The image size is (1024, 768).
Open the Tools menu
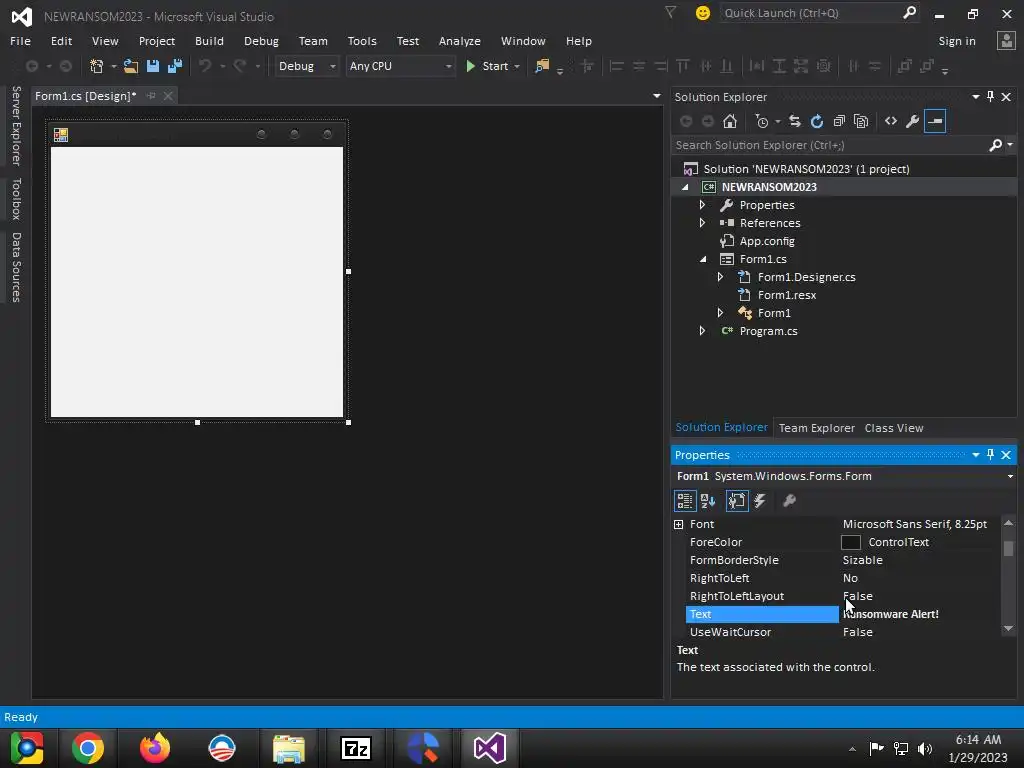(x=362, y=41)
